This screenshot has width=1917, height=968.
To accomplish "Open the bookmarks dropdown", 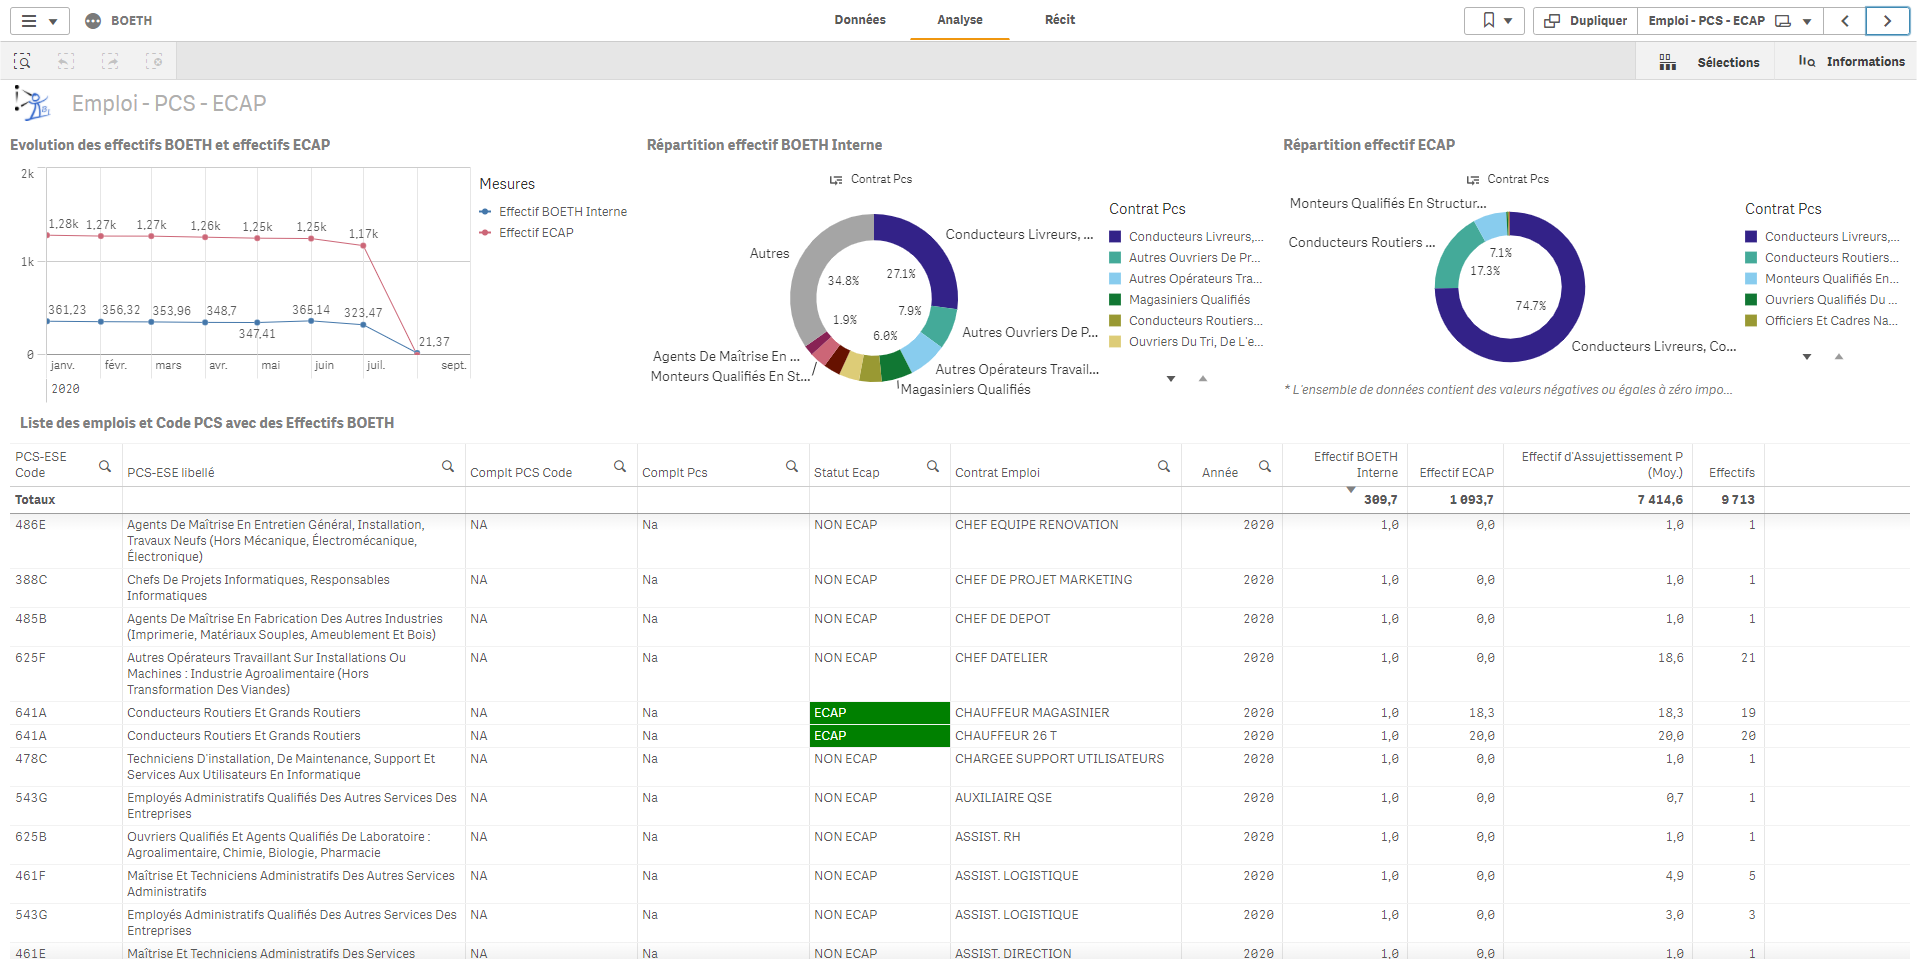I will [x=1496, y=21].
